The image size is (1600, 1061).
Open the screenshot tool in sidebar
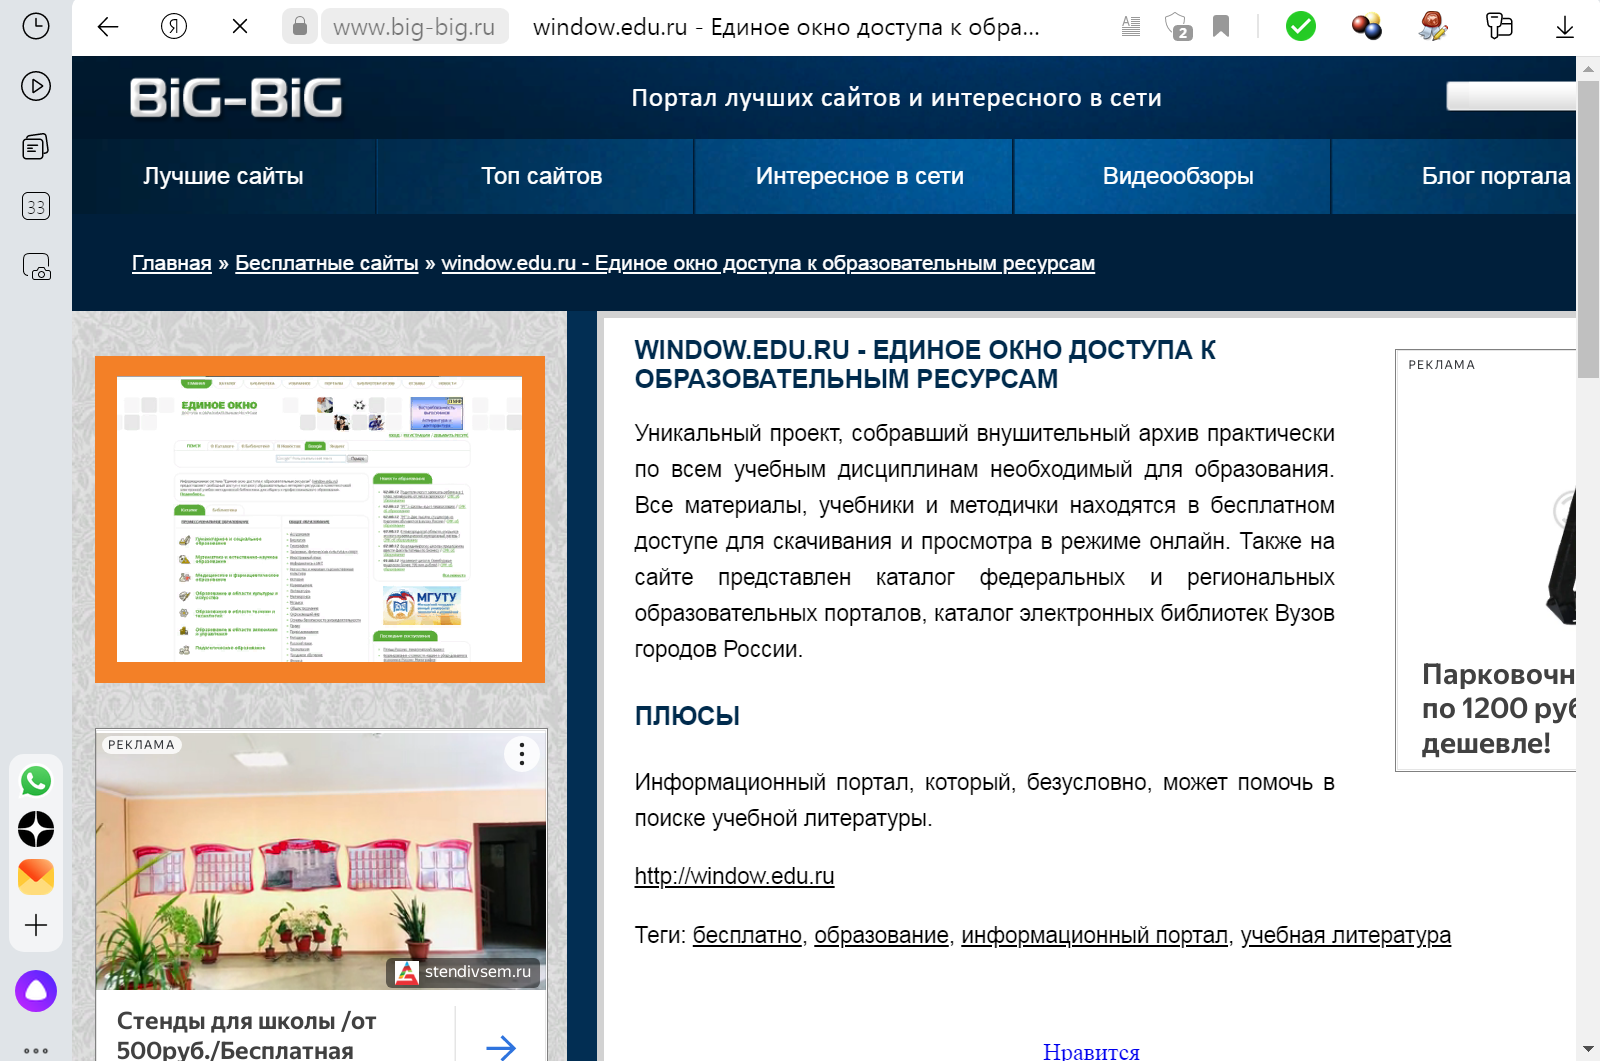[x=36, y=267]
